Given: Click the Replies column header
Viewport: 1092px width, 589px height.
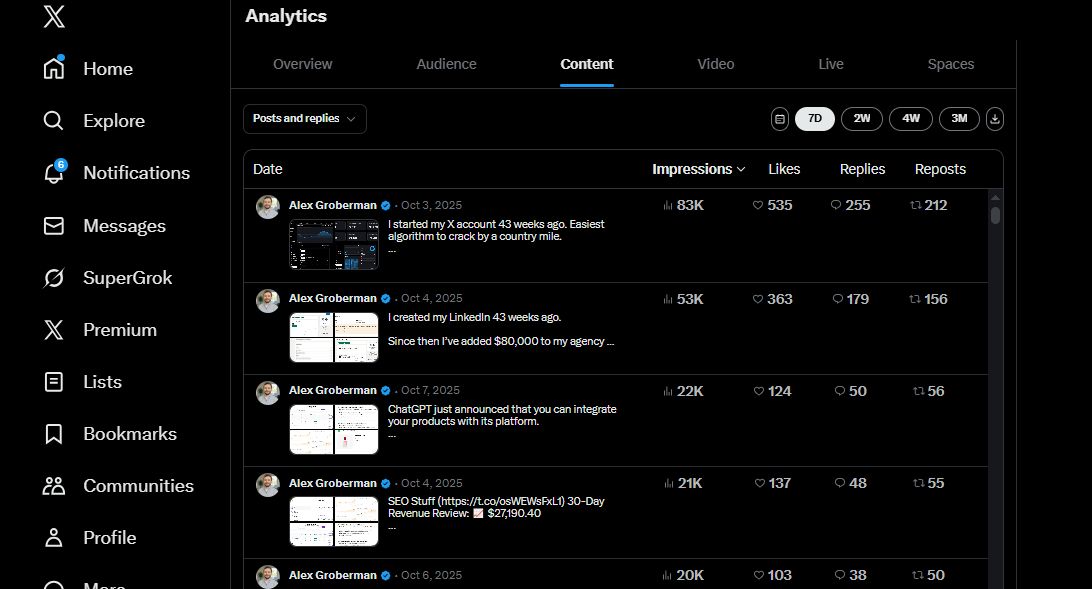Looking at the screenshot, I should 862,169.
